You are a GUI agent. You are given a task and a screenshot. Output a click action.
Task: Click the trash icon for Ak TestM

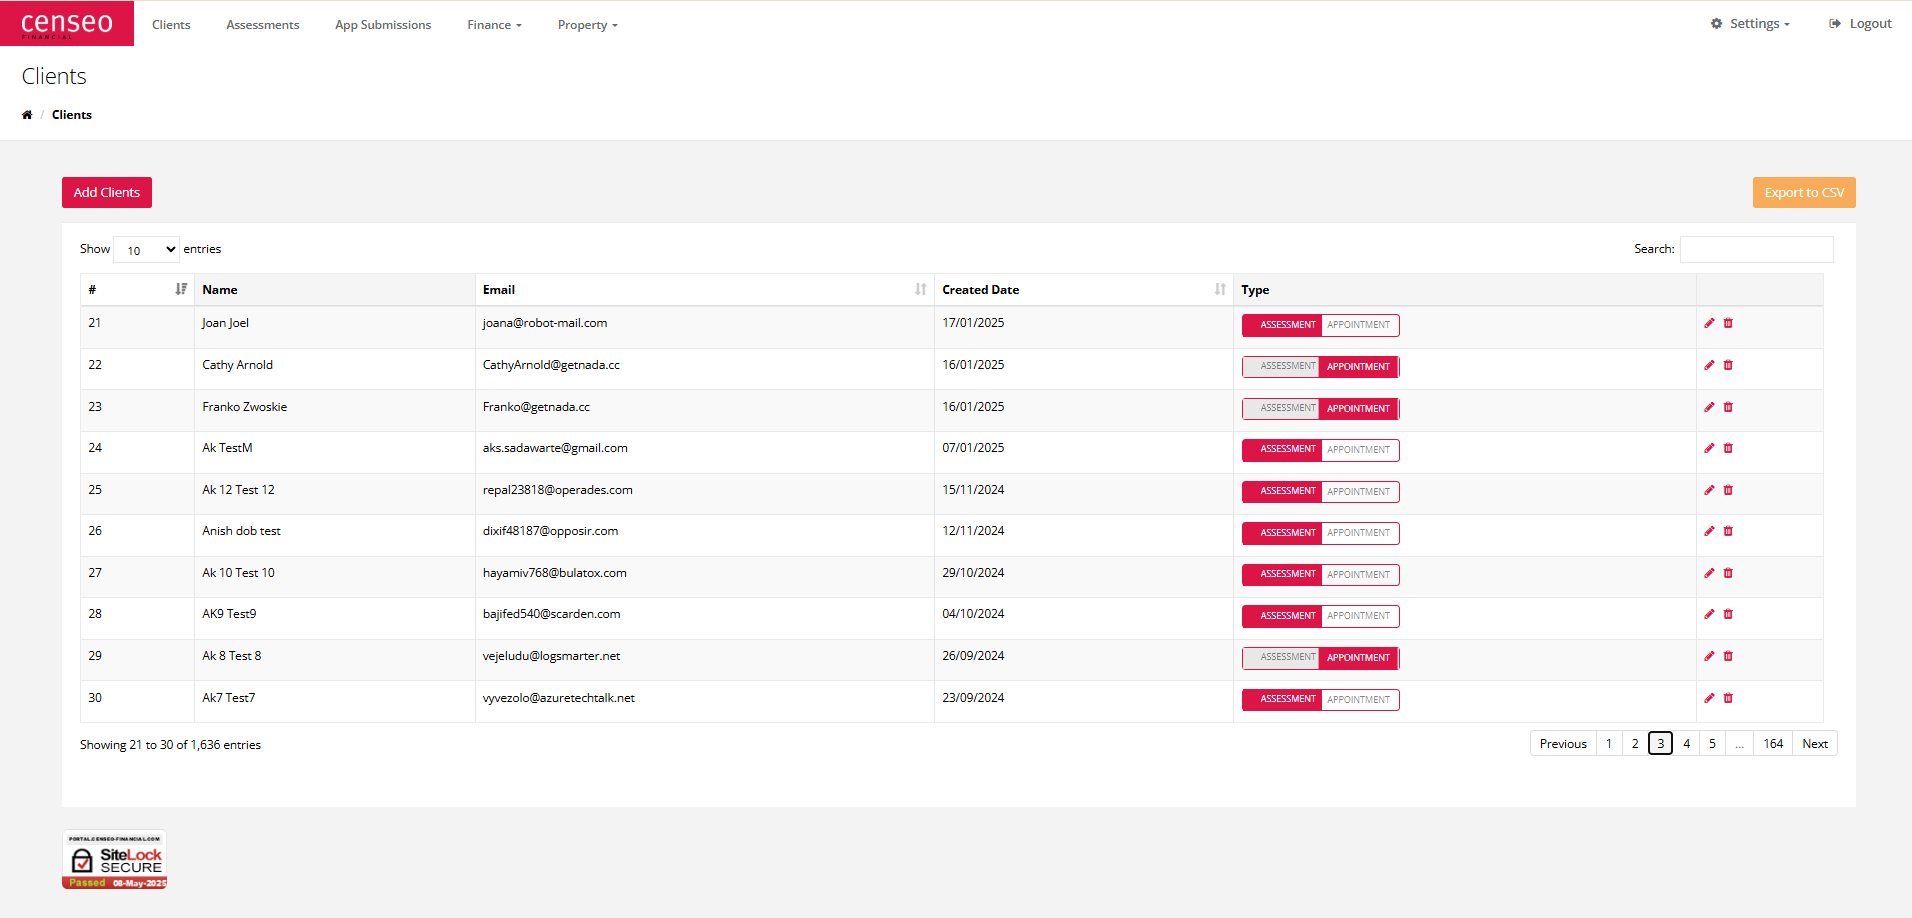point(1728,448)
